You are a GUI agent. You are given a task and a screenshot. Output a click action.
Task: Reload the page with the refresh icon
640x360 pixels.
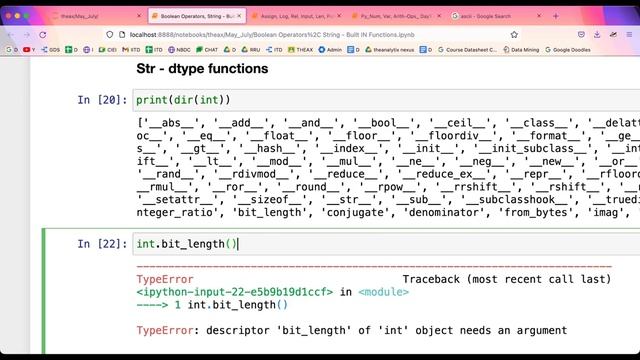coord(43,35)
